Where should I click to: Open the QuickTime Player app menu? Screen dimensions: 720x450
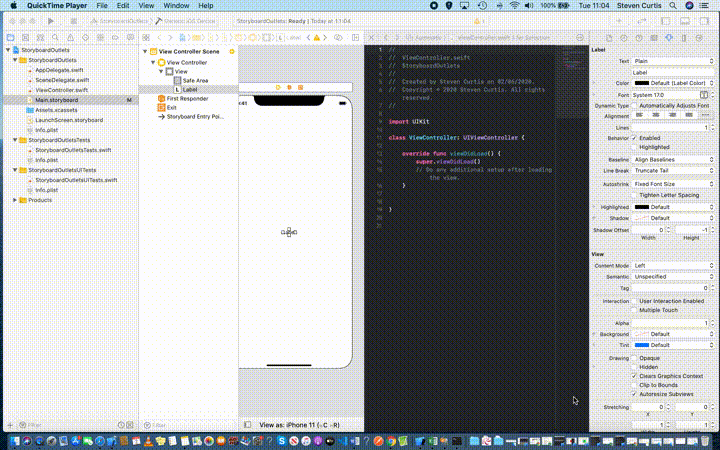point(57,6)
